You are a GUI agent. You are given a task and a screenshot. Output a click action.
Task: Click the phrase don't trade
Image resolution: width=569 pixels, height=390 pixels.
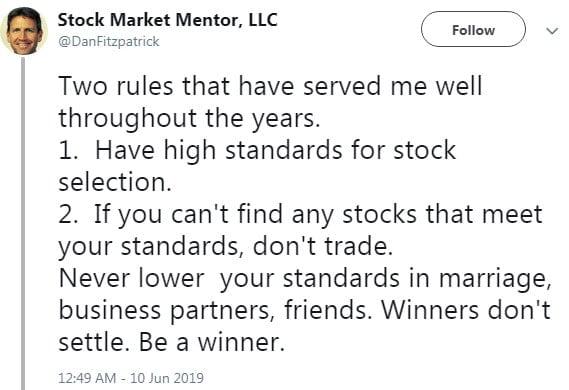(x=323, y=246)
